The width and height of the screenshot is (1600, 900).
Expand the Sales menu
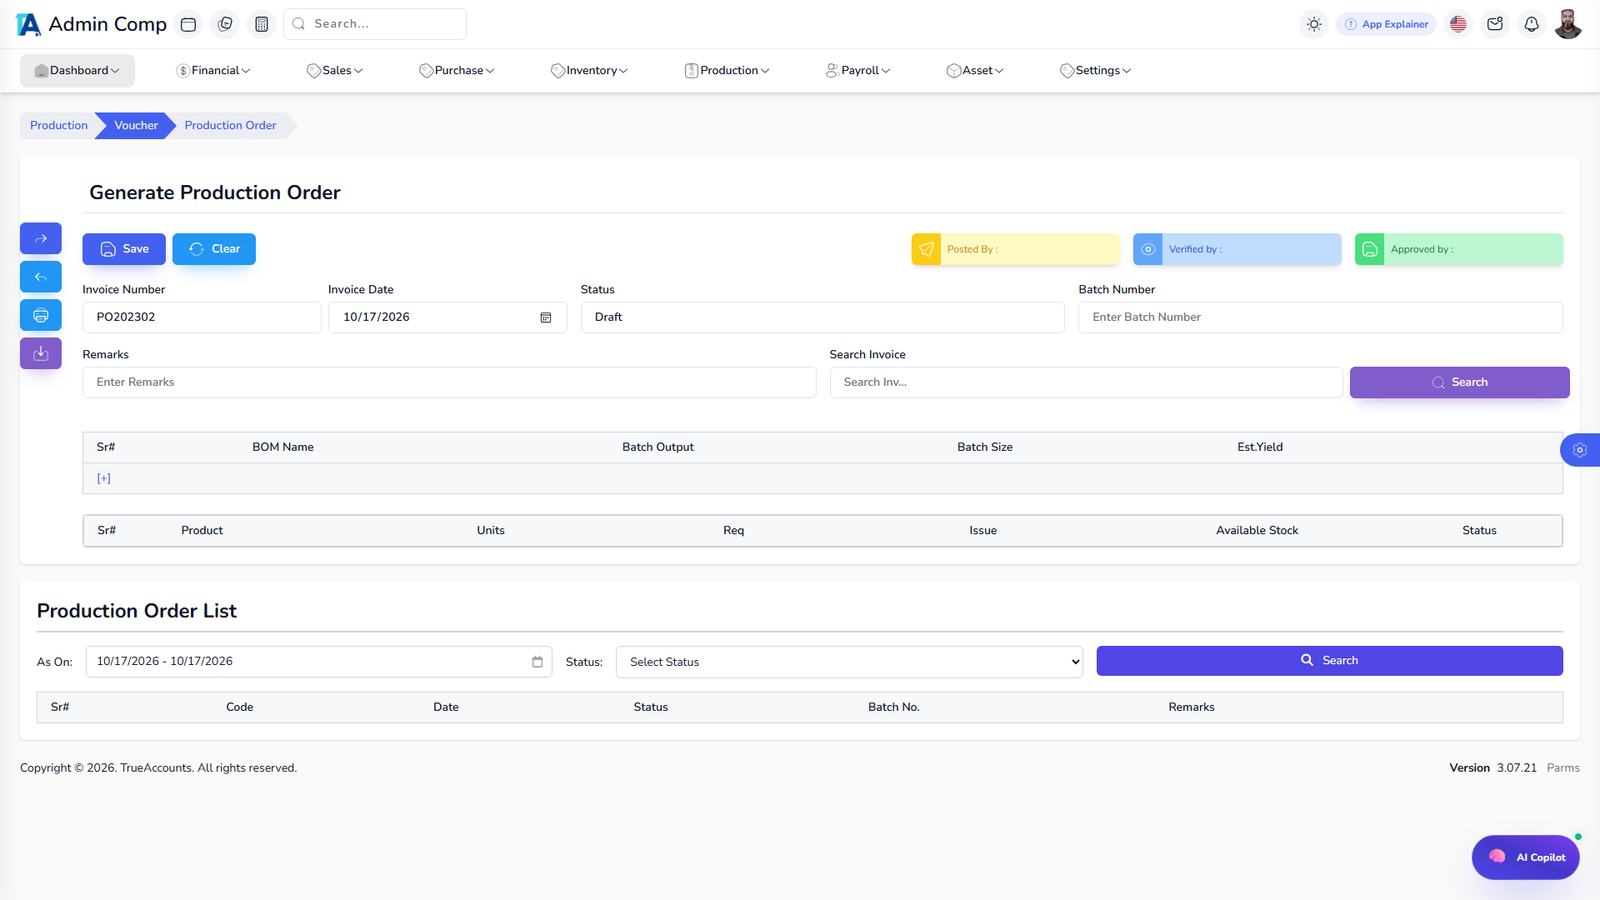coord(335,71)
